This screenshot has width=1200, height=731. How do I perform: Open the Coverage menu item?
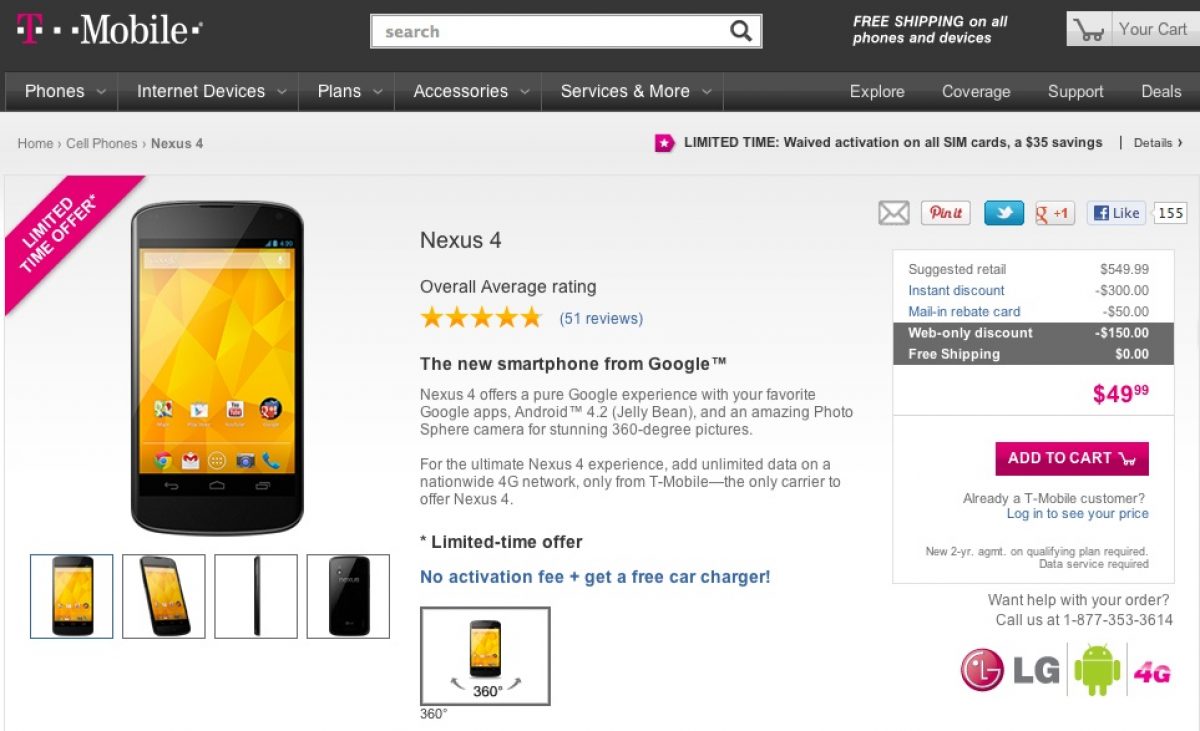[976, 91]
